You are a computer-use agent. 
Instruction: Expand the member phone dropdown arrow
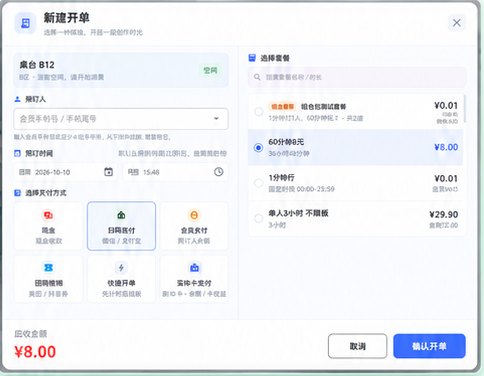click(x=216, y=119)
